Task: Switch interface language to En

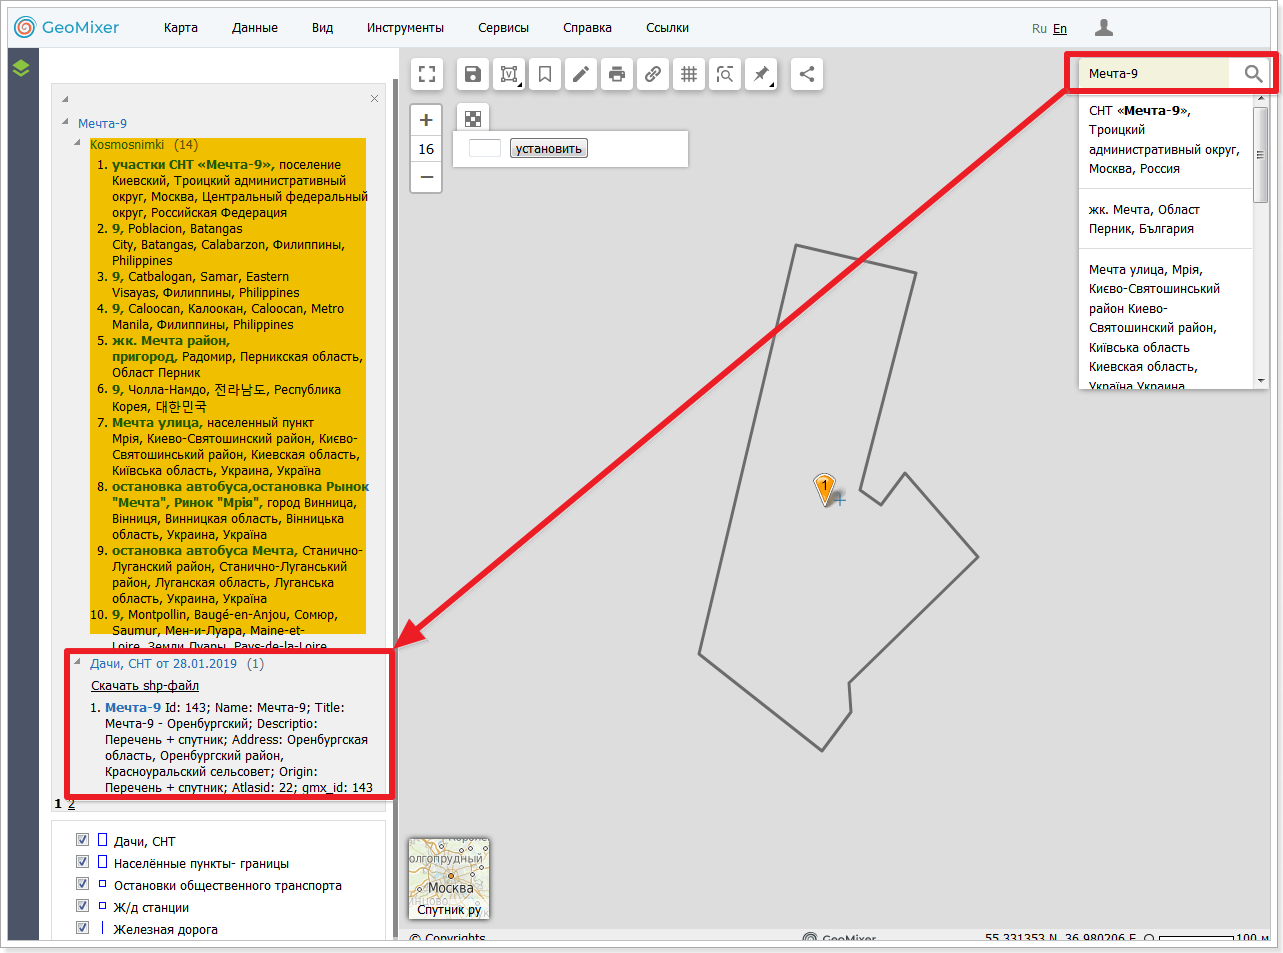Action: (x=1060, y=29)
